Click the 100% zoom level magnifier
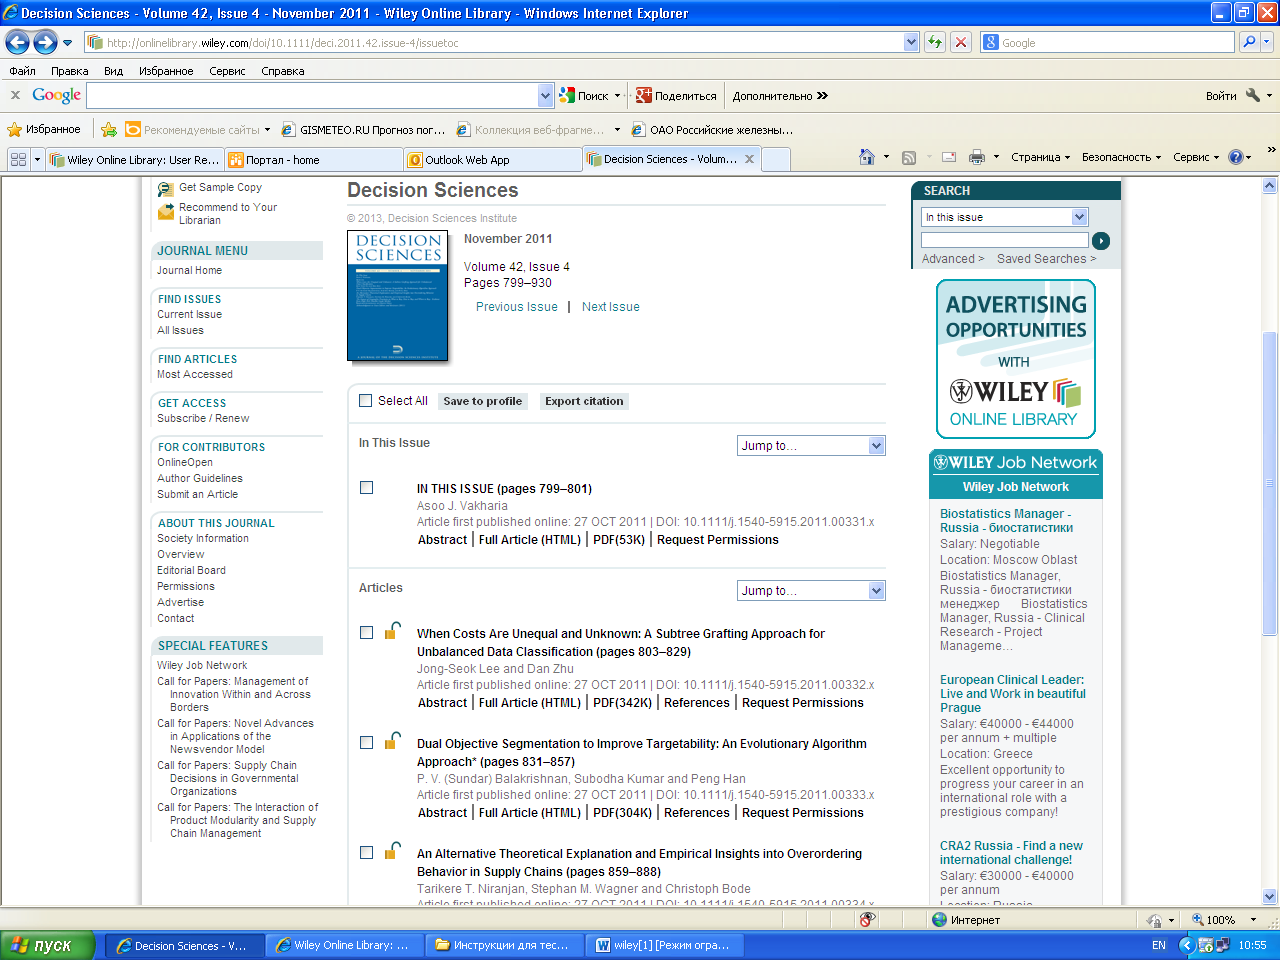The image size is (1280, 960). point(1198,919)
